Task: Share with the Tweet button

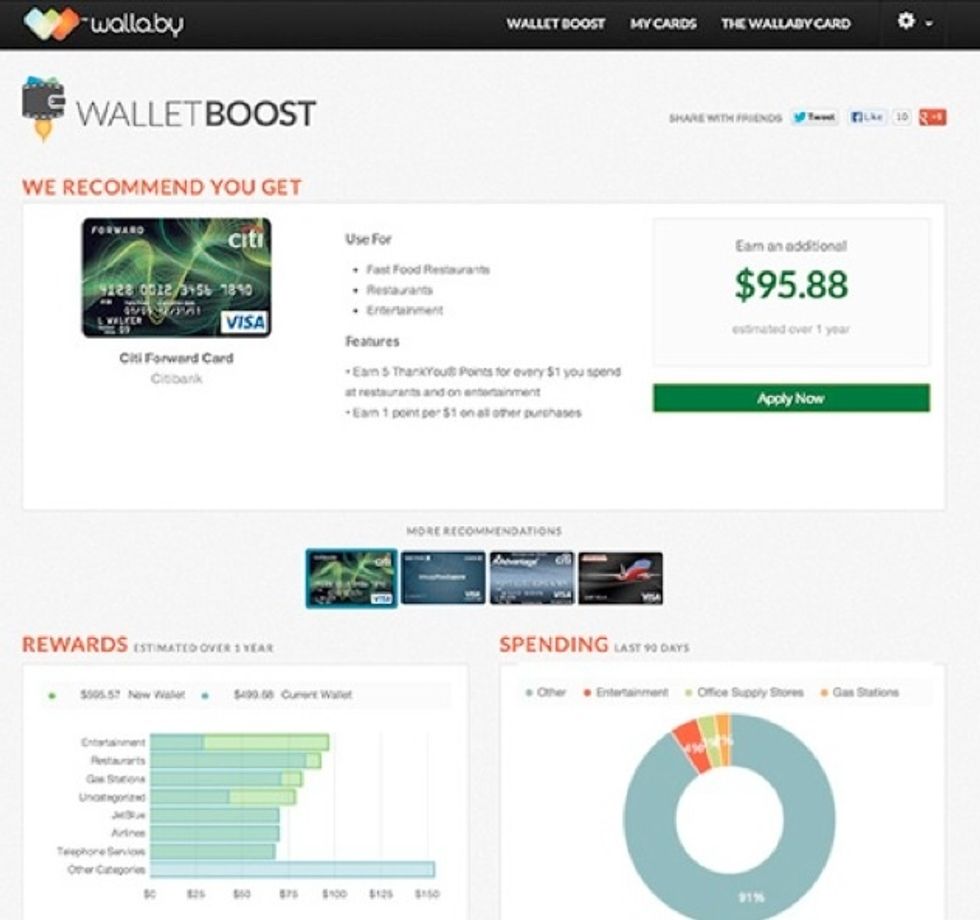Action: pos(814,117)
